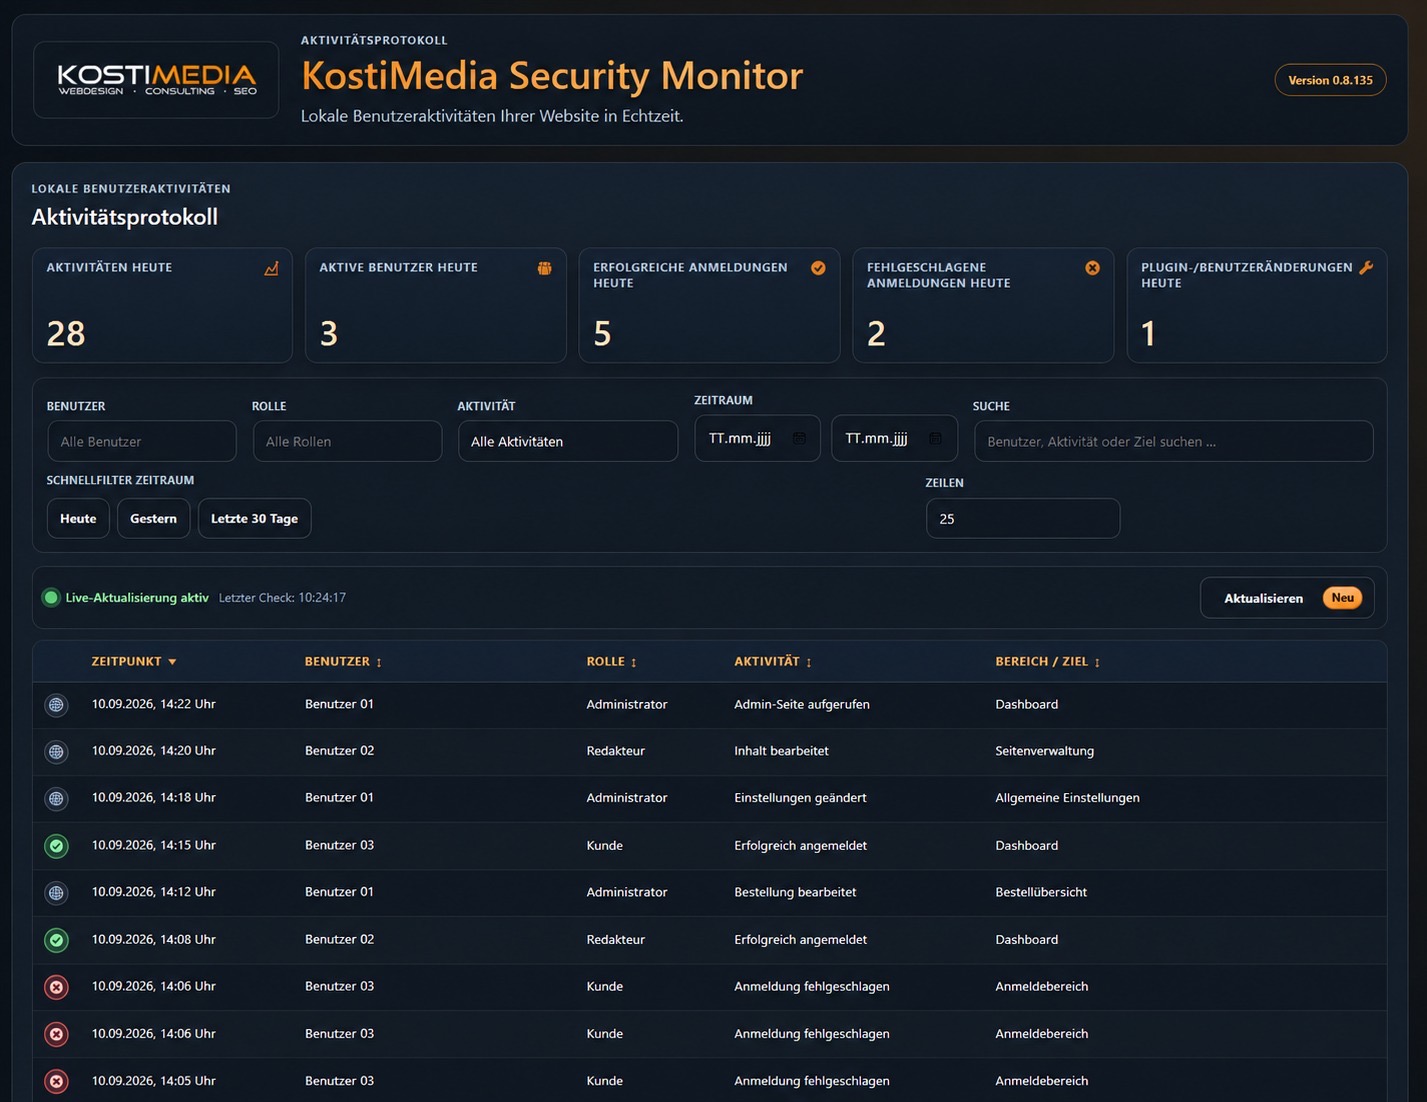Open the Rolle filter showing Alle Rollen
This screenshot has width=1427, height=1102.
(347, 441)
